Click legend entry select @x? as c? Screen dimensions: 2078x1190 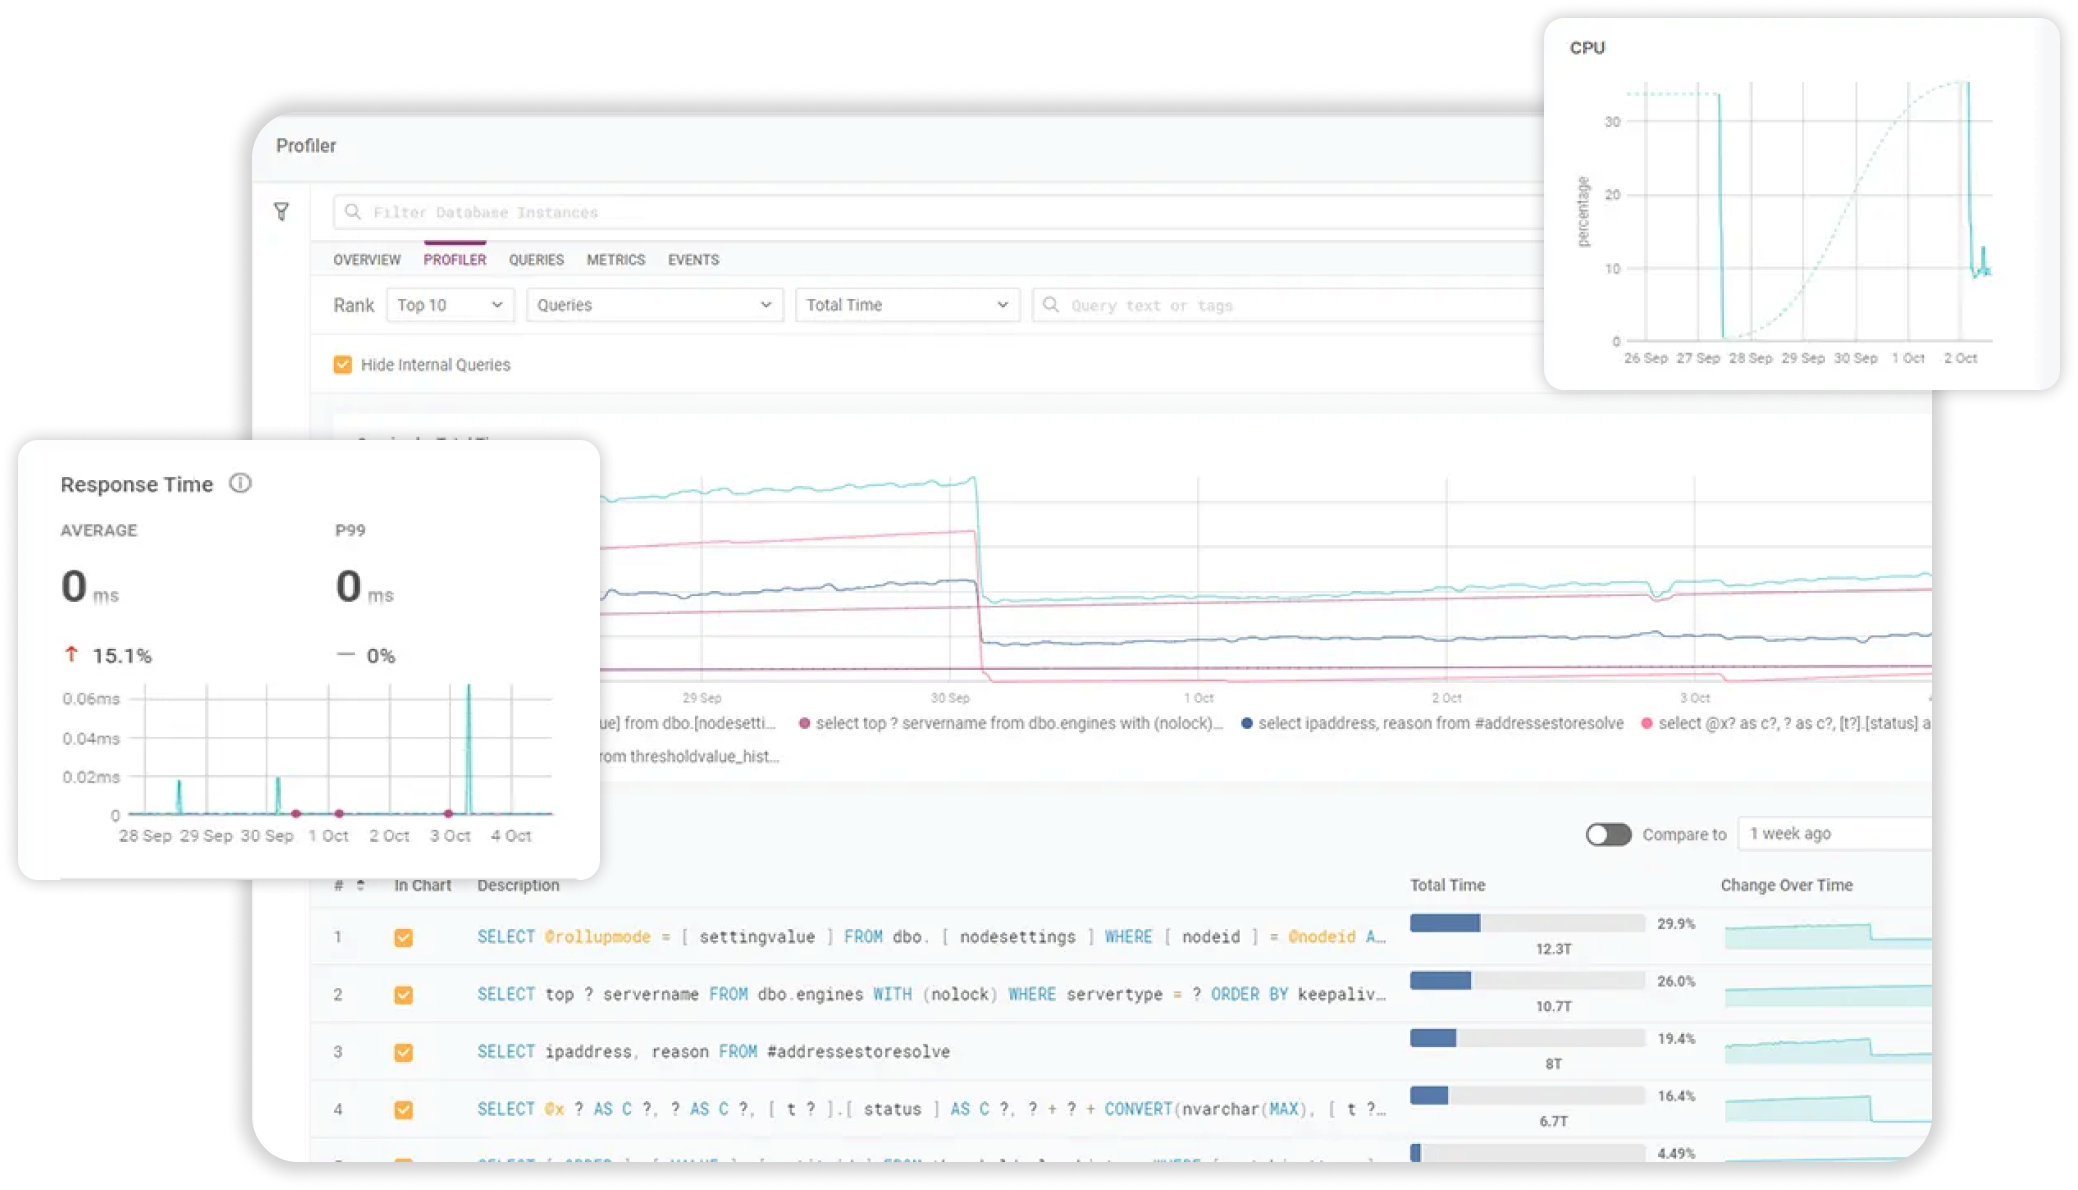1786,723
